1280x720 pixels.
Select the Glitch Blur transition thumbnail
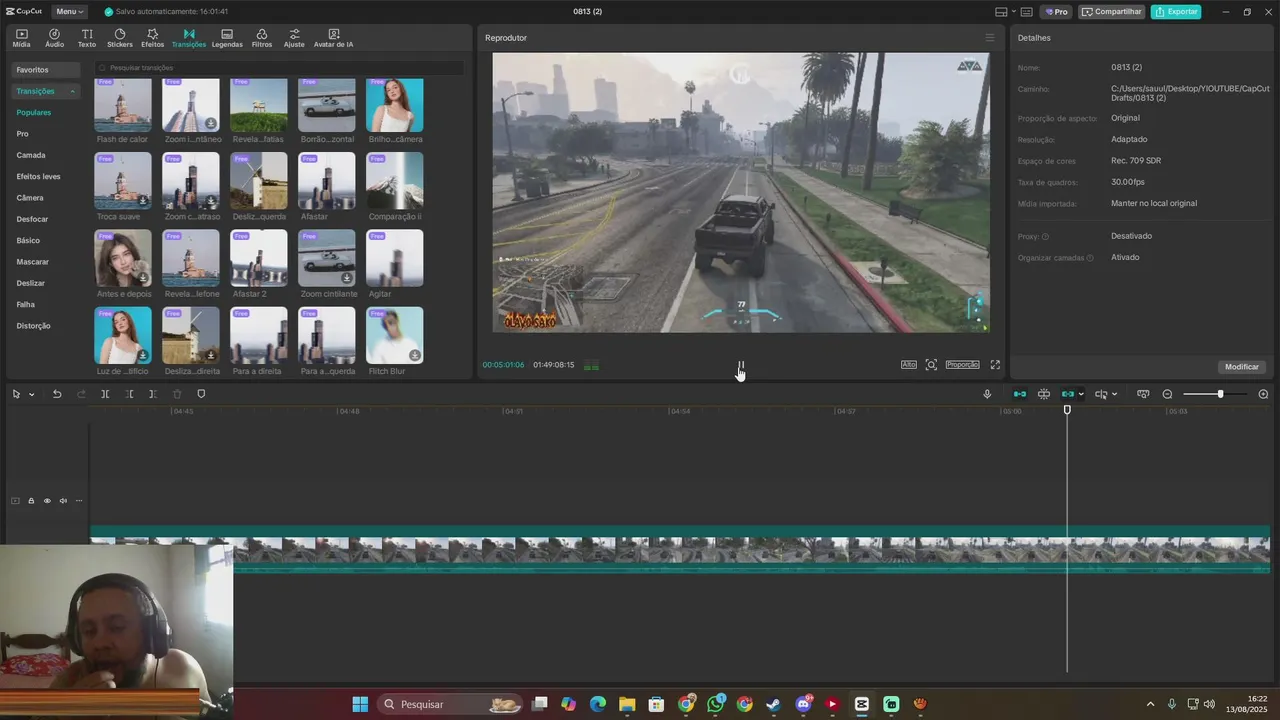coord(395,335)
